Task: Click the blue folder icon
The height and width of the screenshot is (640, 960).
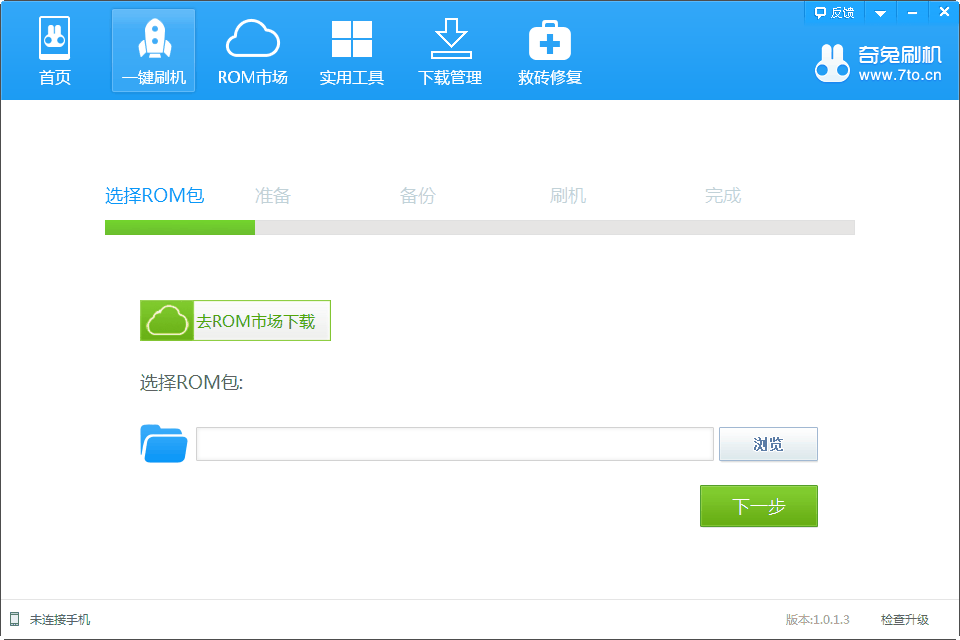Action: 164,444
